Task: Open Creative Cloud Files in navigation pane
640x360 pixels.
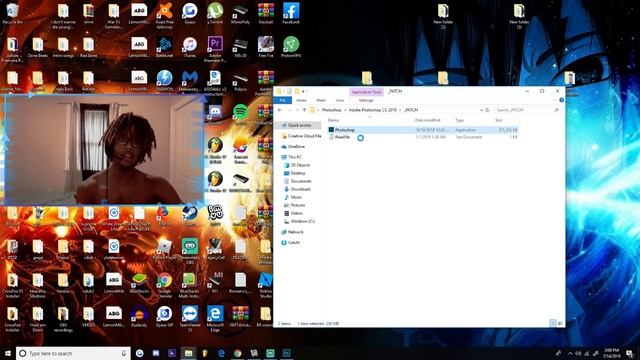Action: point(302,136)
